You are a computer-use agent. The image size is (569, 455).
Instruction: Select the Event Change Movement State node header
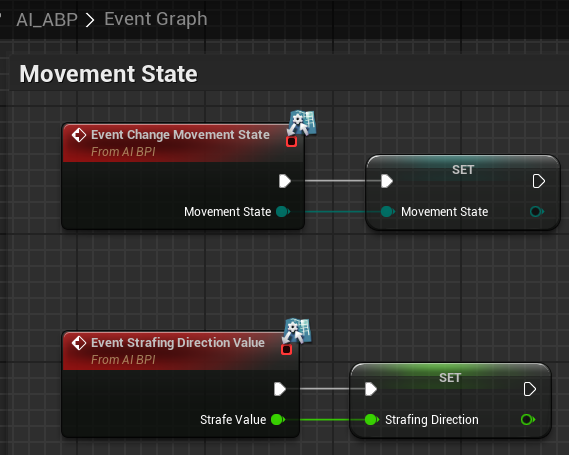click(183, 143)
